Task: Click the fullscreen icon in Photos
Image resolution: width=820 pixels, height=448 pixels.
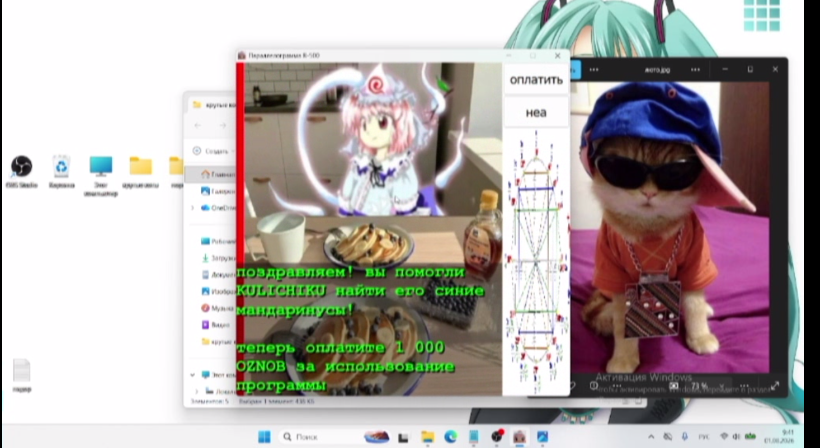Action: pos(775,386)
